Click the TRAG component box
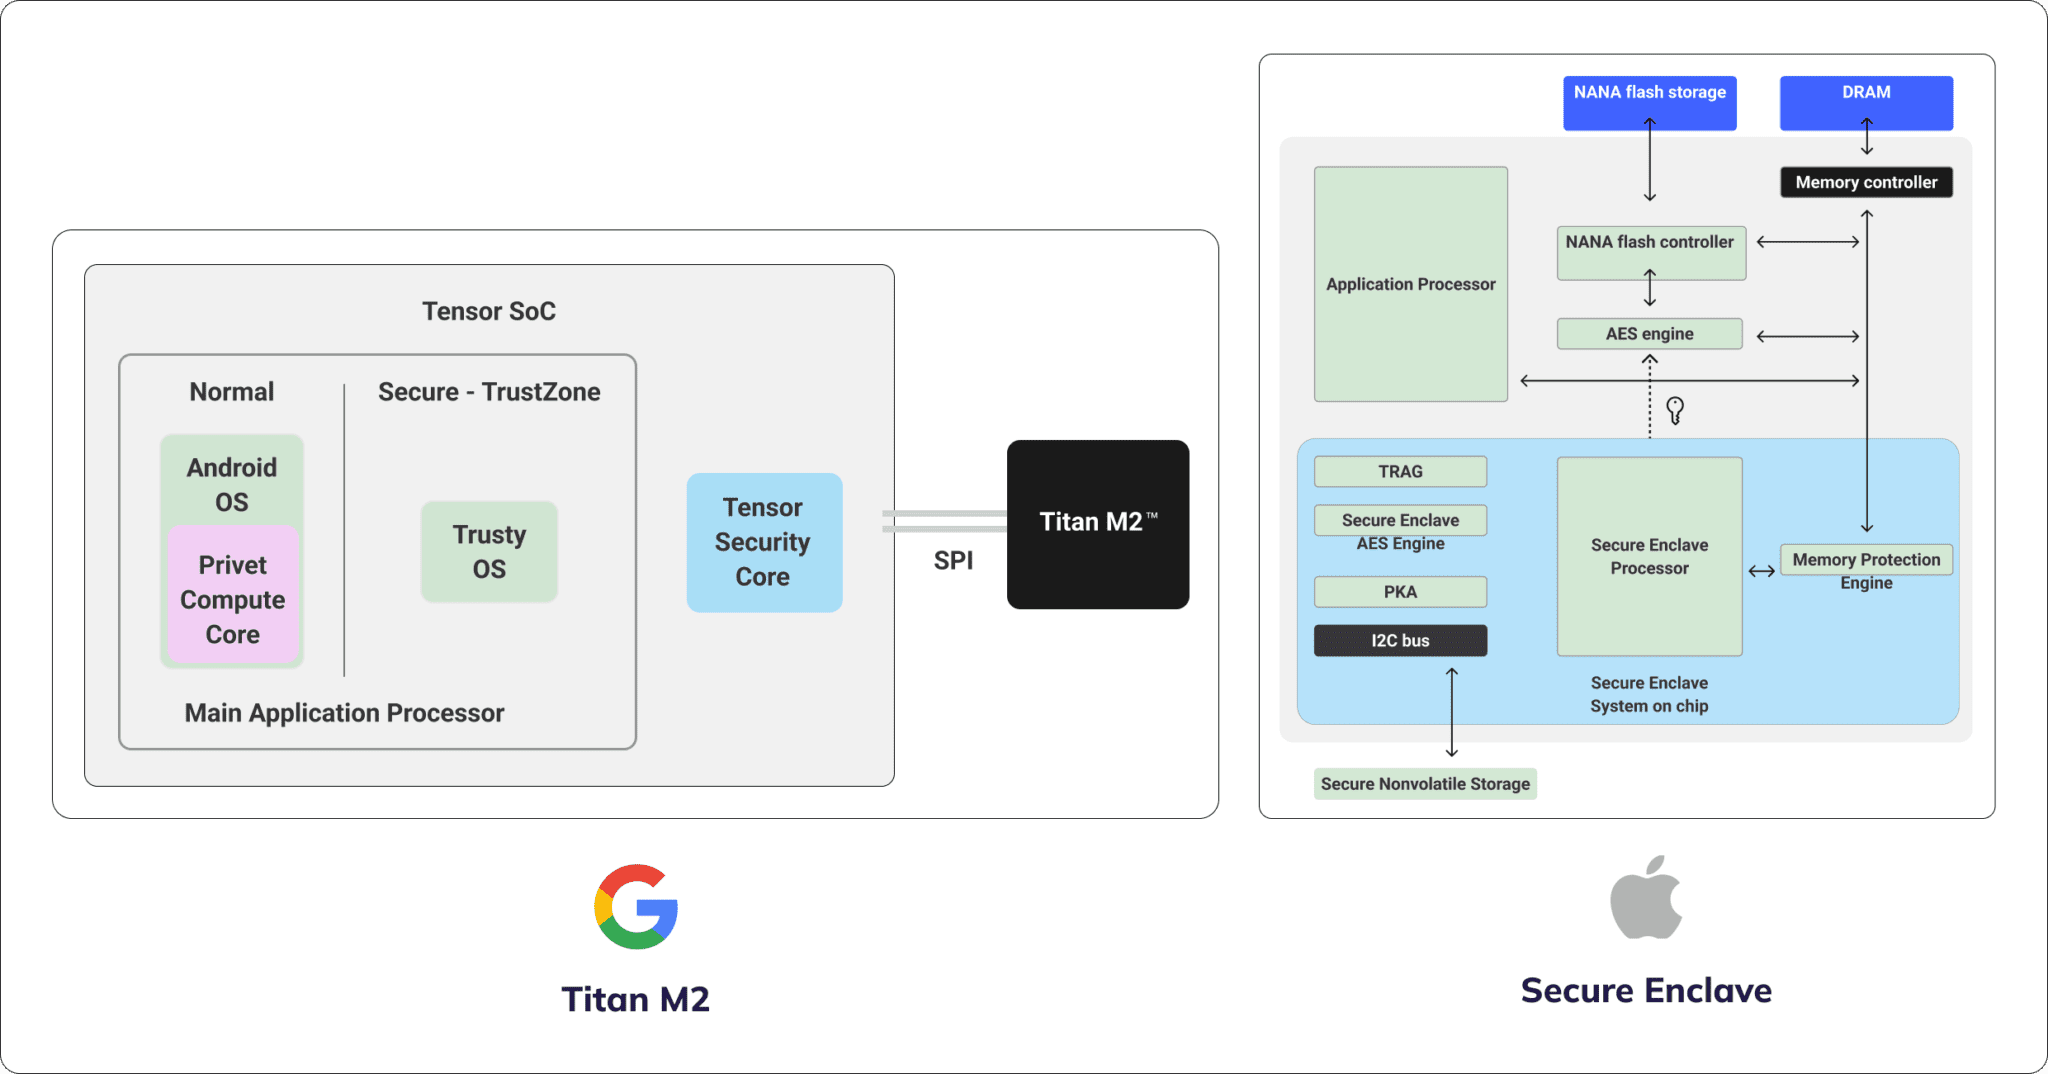2048x1074 pixels. (x=1400, y=471)
